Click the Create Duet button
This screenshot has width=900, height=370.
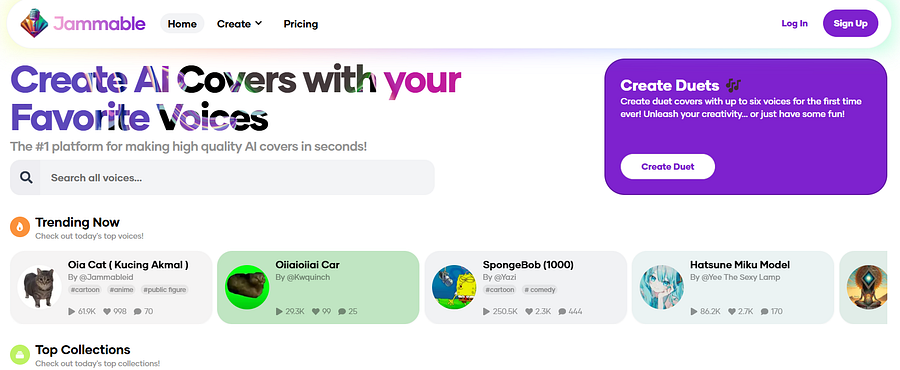coord(668,166)
